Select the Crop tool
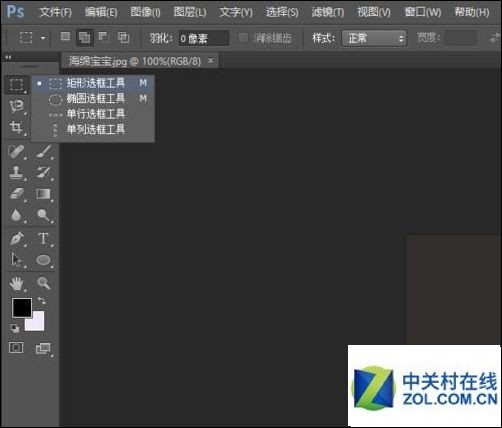This screenshot has height=428, width=502. point(16,127)
